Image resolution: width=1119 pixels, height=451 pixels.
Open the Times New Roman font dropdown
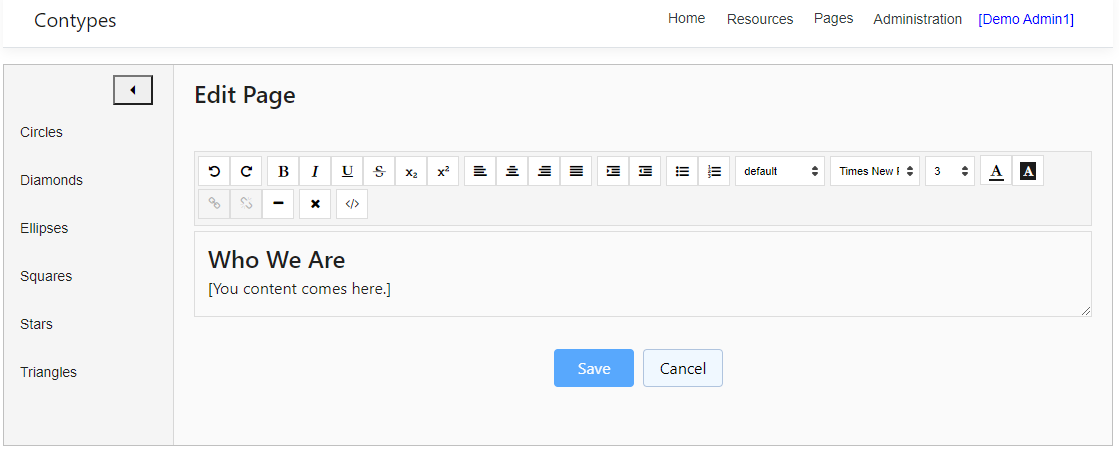(x=875, y=171)
